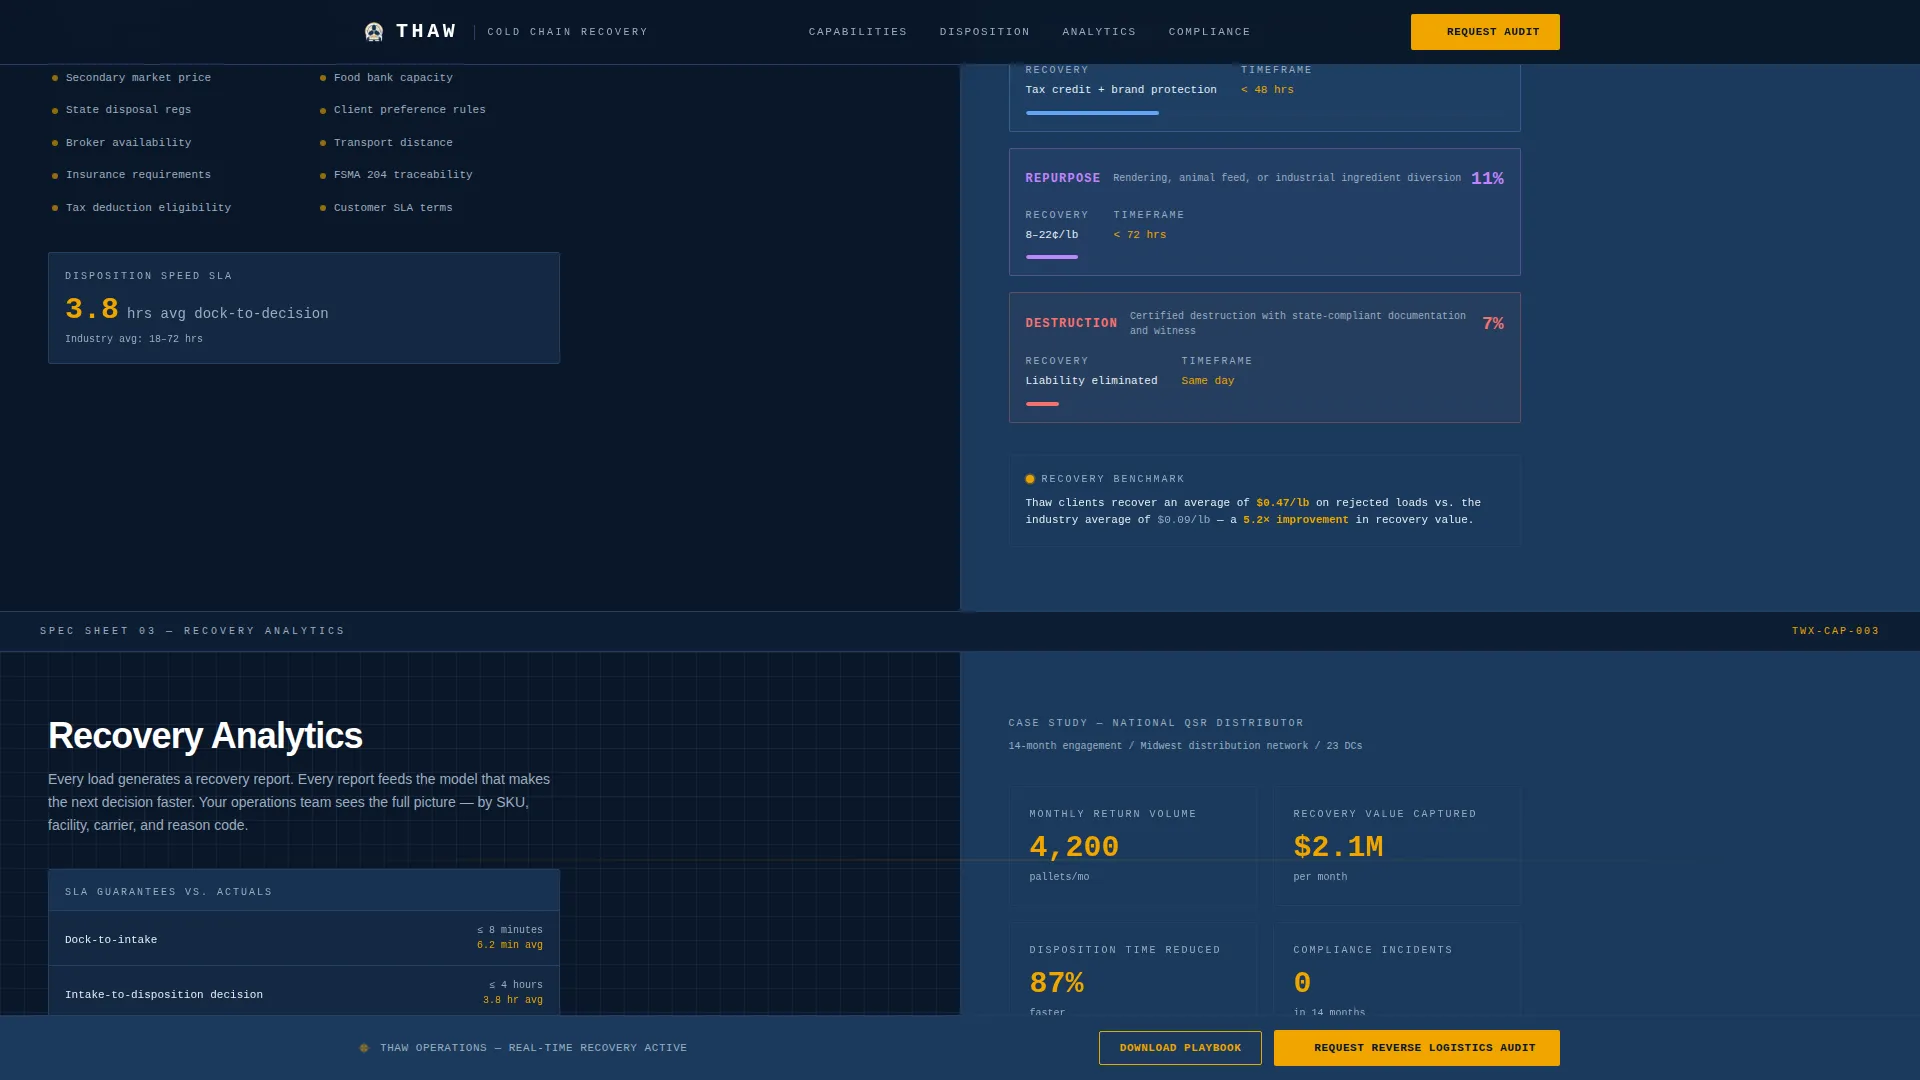Click the '5.2× improvement' highlight
The width and height of the screenshot is (1920, 1080).
coord(1296,520)
